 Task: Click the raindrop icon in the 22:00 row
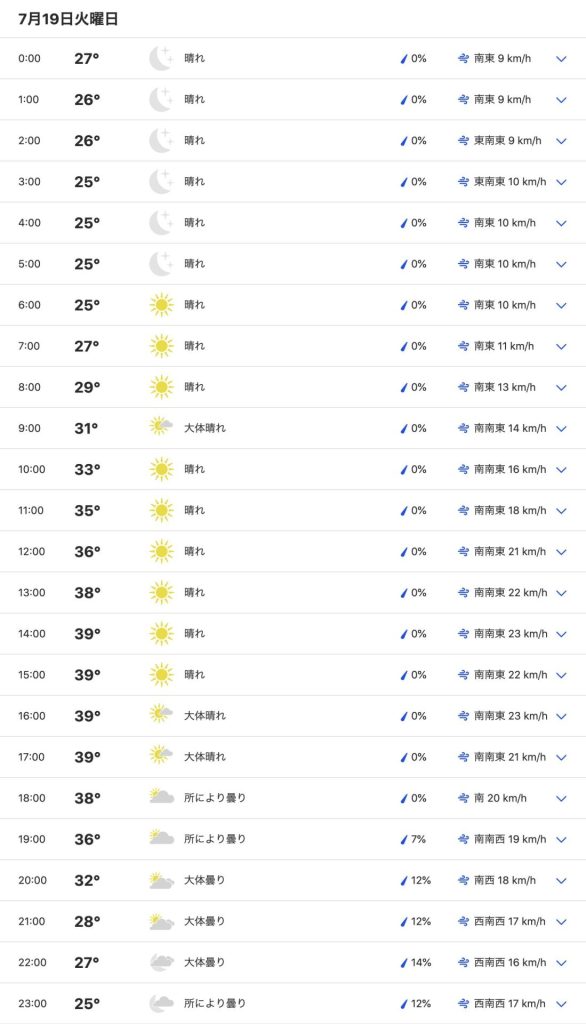pyautogui.click(x=404, y=963)
